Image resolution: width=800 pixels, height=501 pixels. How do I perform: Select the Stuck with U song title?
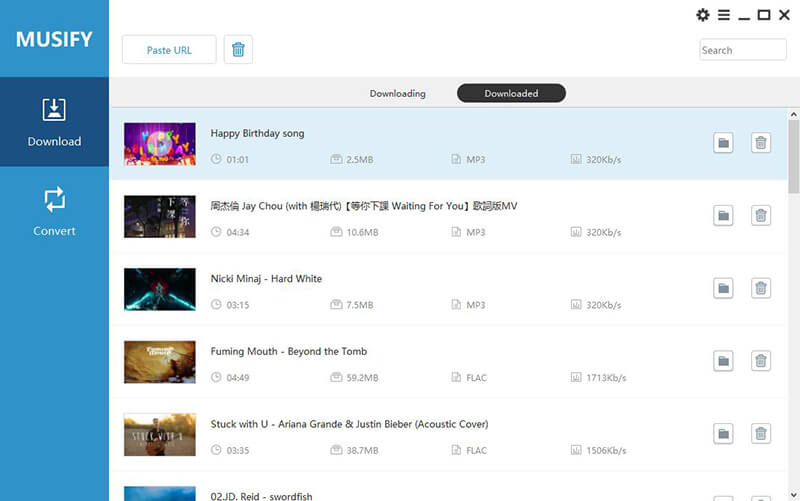(x=349, y=424)
